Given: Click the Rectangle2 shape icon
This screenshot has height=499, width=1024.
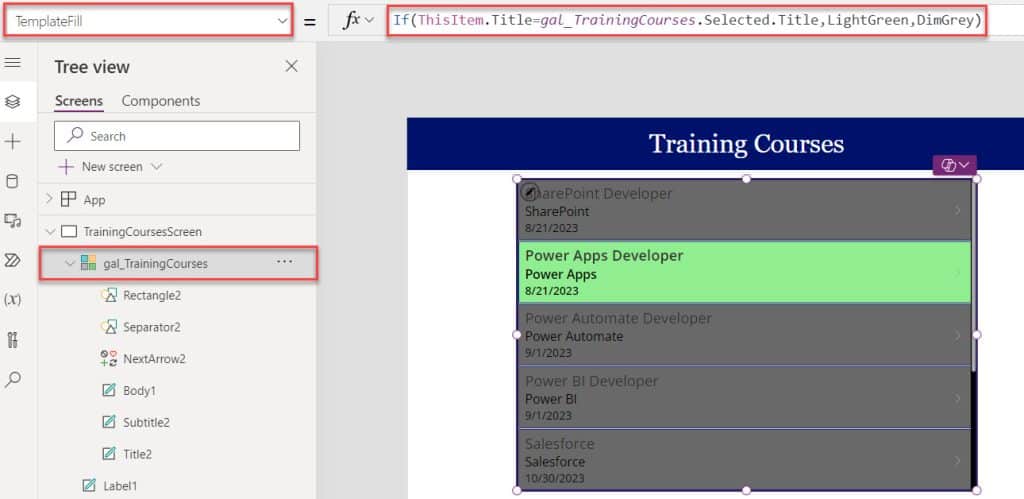Looking at the screenshot, I should tap(108, 295).
